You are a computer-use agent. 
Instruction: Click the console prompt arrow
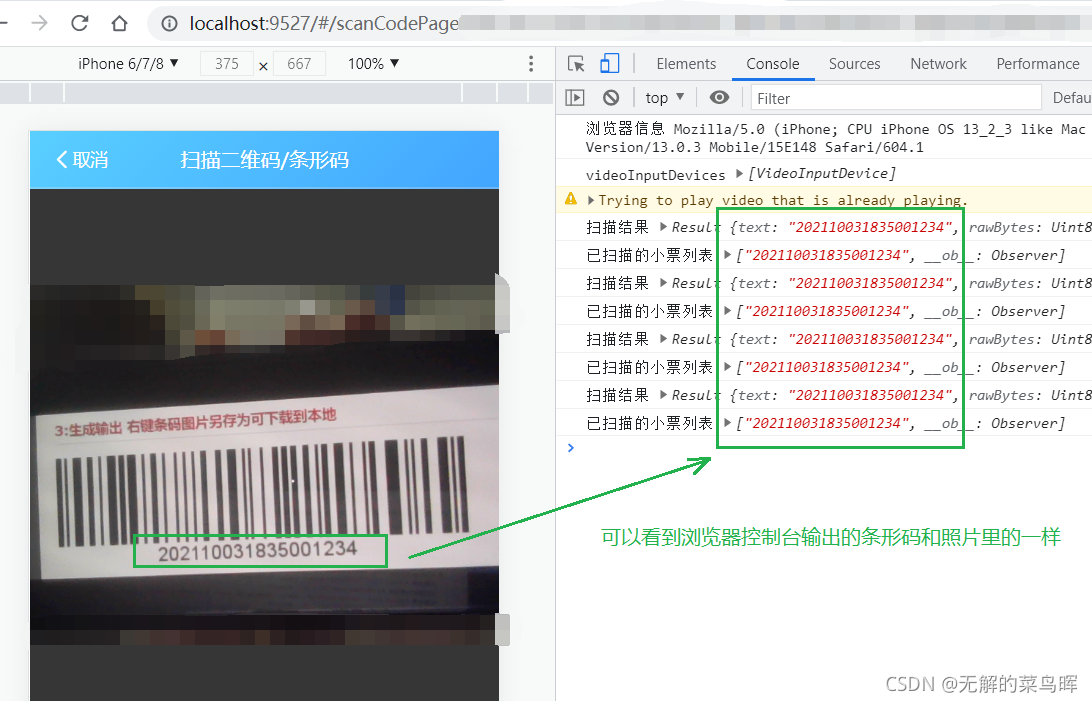[571, 448]
